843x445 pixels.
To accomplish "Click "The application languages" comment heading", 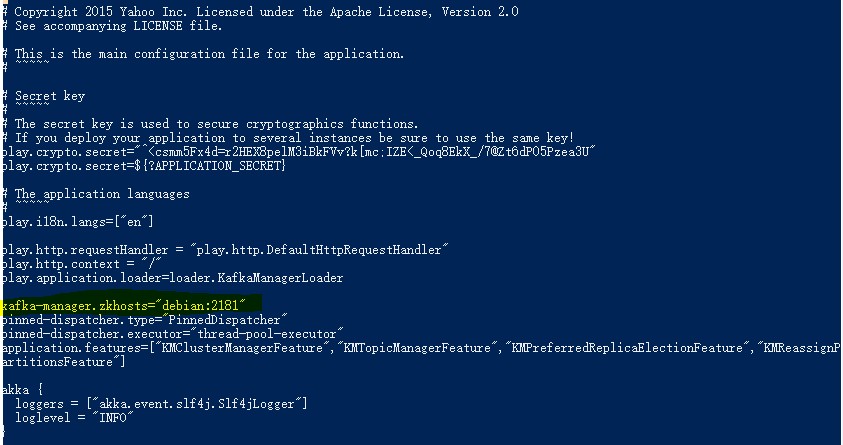I will 102,193.
